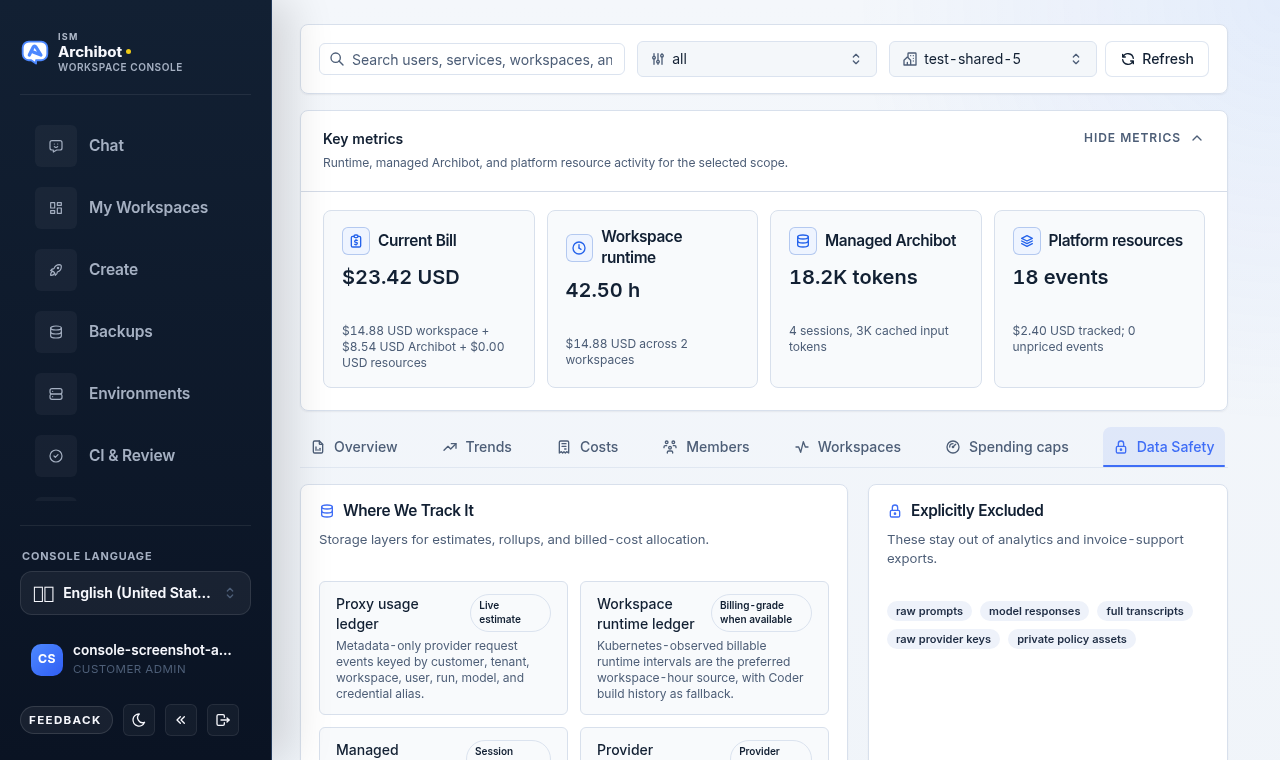Click the 'raw provider keys' tag

(x=943, y=639)
